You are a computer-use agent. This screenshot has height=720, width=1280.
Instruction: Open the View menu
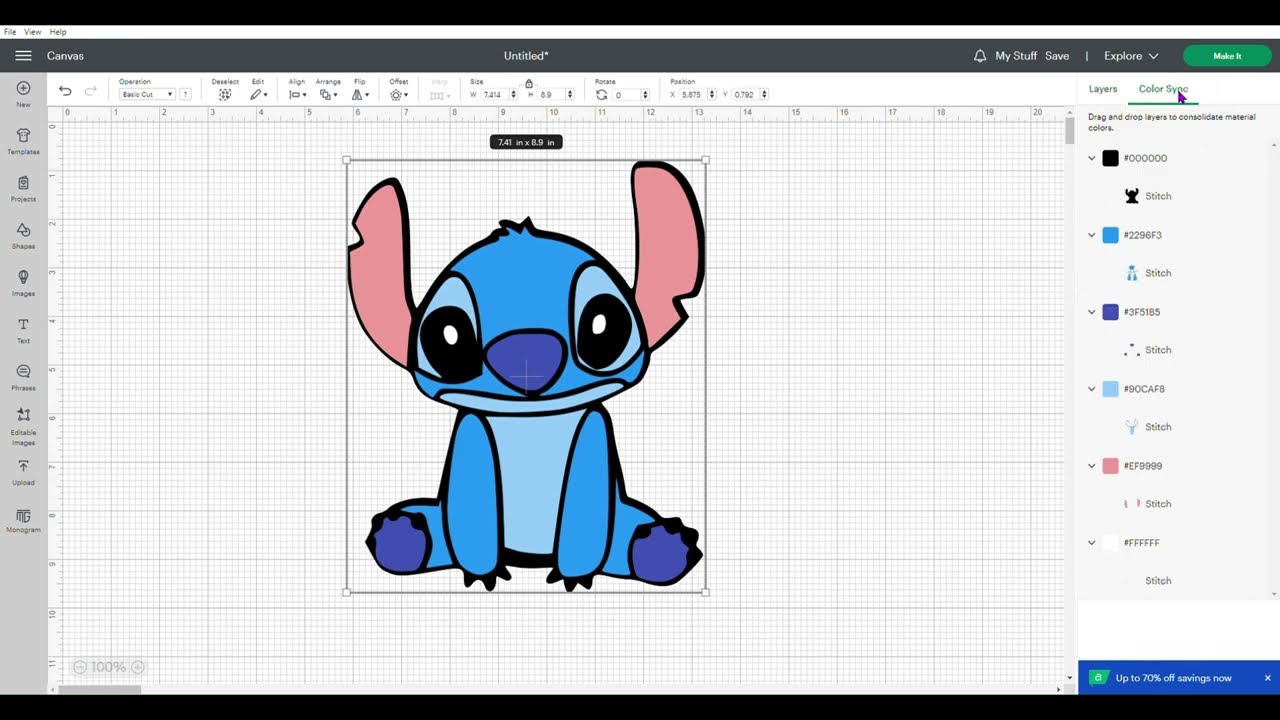click(33, 32)
